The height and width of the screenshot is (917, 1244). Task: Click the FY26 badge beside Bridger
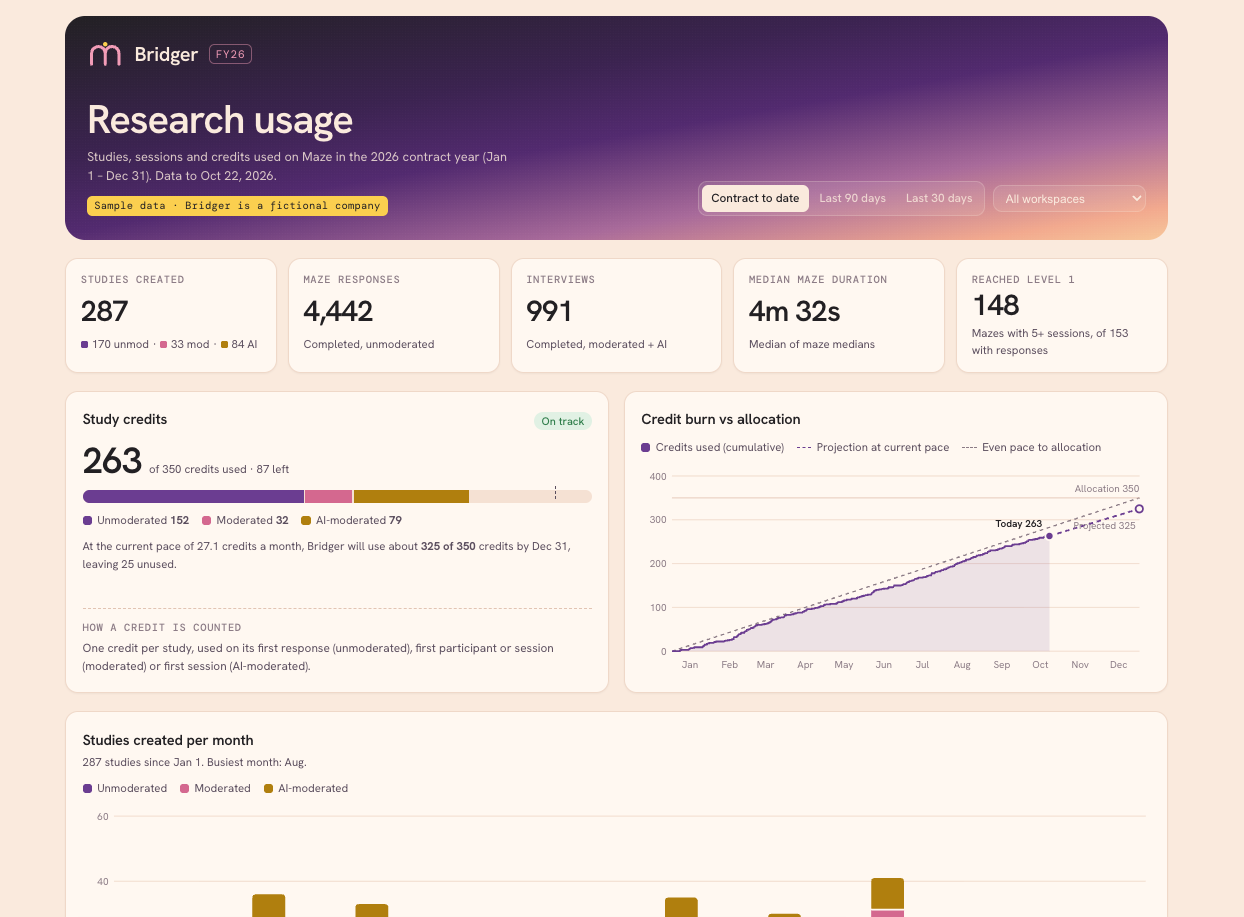click(x=230, y=54)
